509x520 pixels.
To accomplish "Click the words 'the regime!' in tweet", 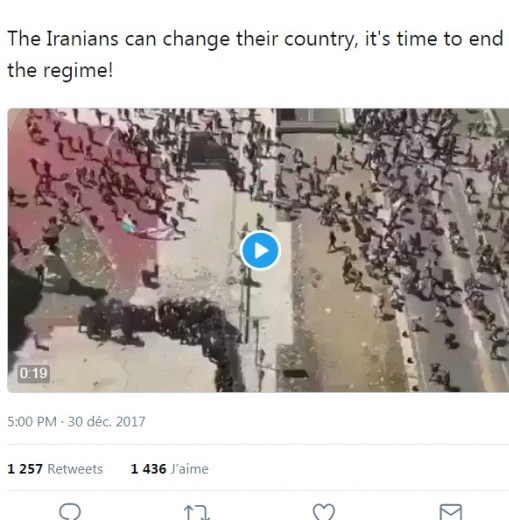I will click(60, 70).
